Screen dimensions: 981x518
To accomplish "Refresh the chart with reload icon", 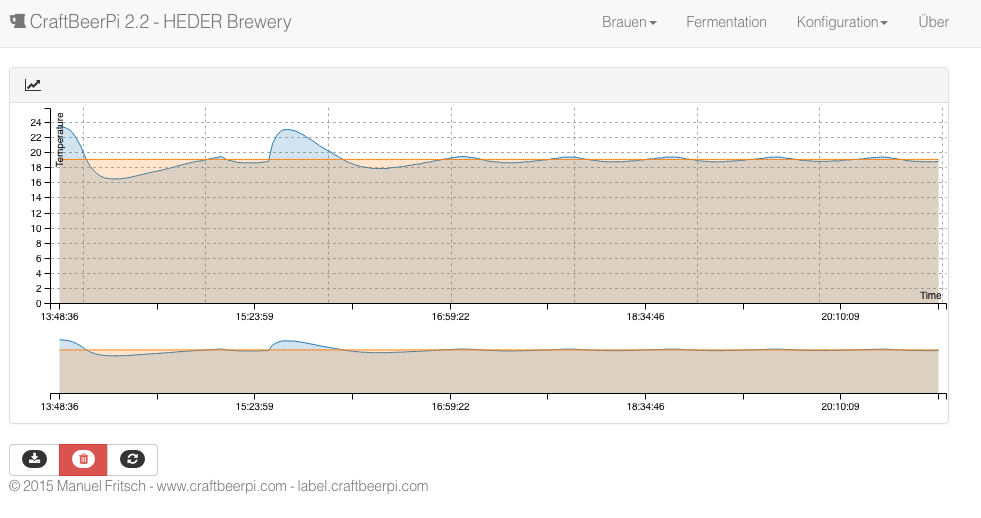I will point(132,459).
